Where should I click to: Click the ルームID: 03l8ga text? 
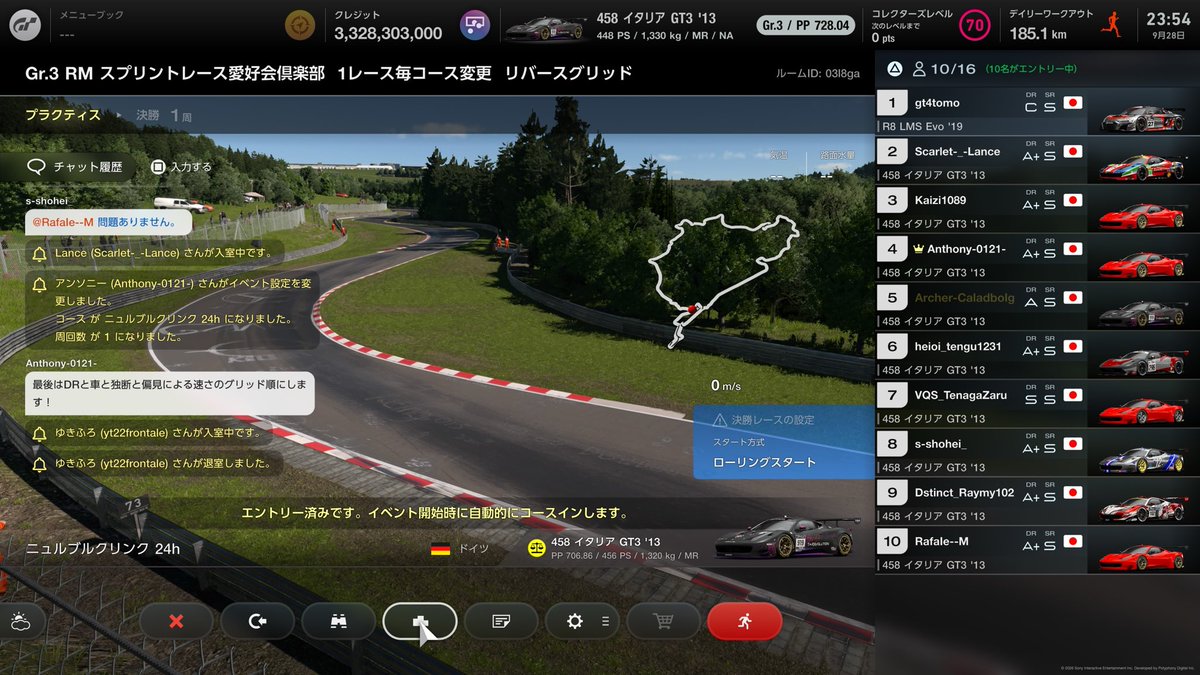pyautogui.click(x=817, y=74)
